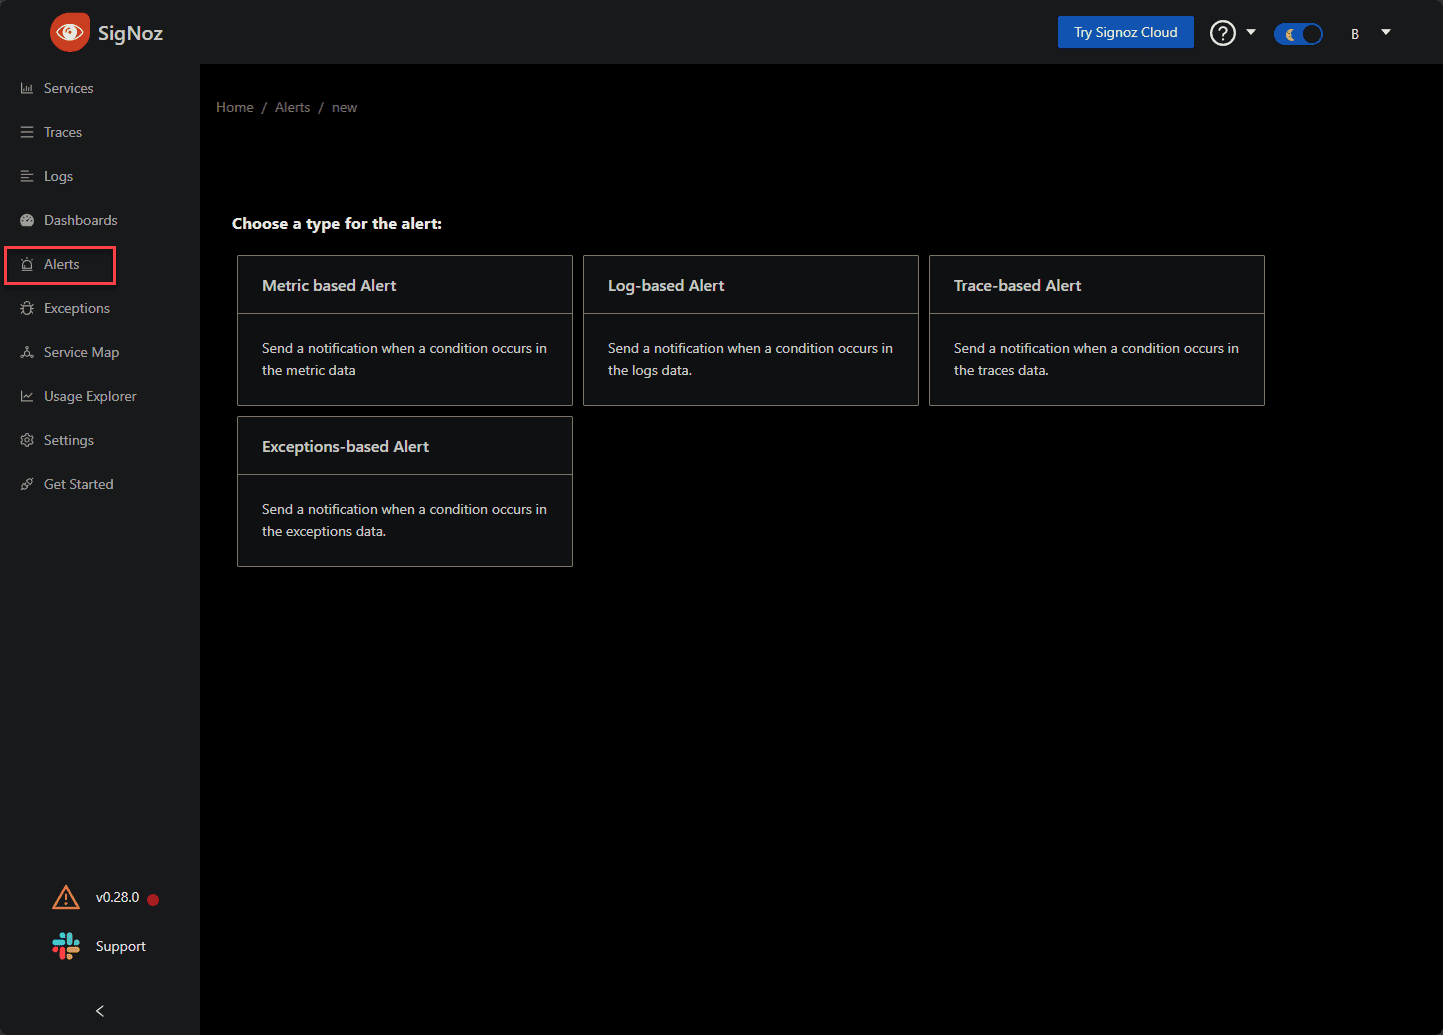
Task: Click the Exceptions bug icon
Action: pyautogui.click(x=27, y=308)
